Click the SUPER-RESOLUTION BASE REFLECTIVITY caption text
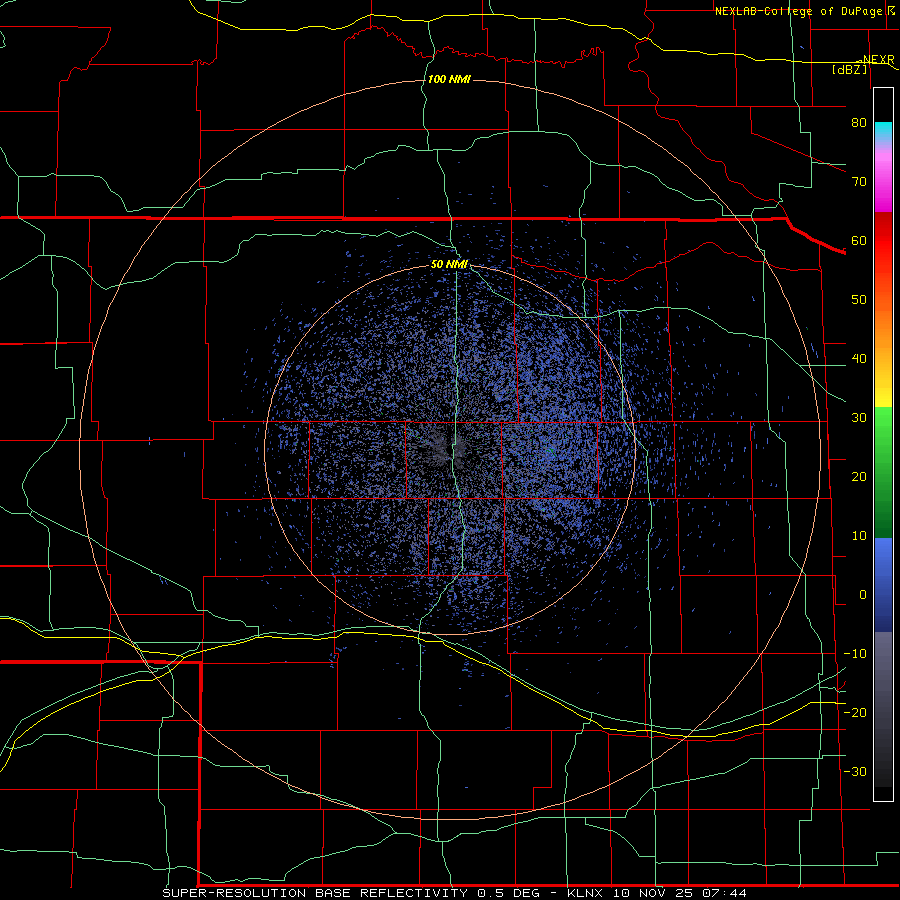Screen dimensions: 900x900 tap(315, 893)
